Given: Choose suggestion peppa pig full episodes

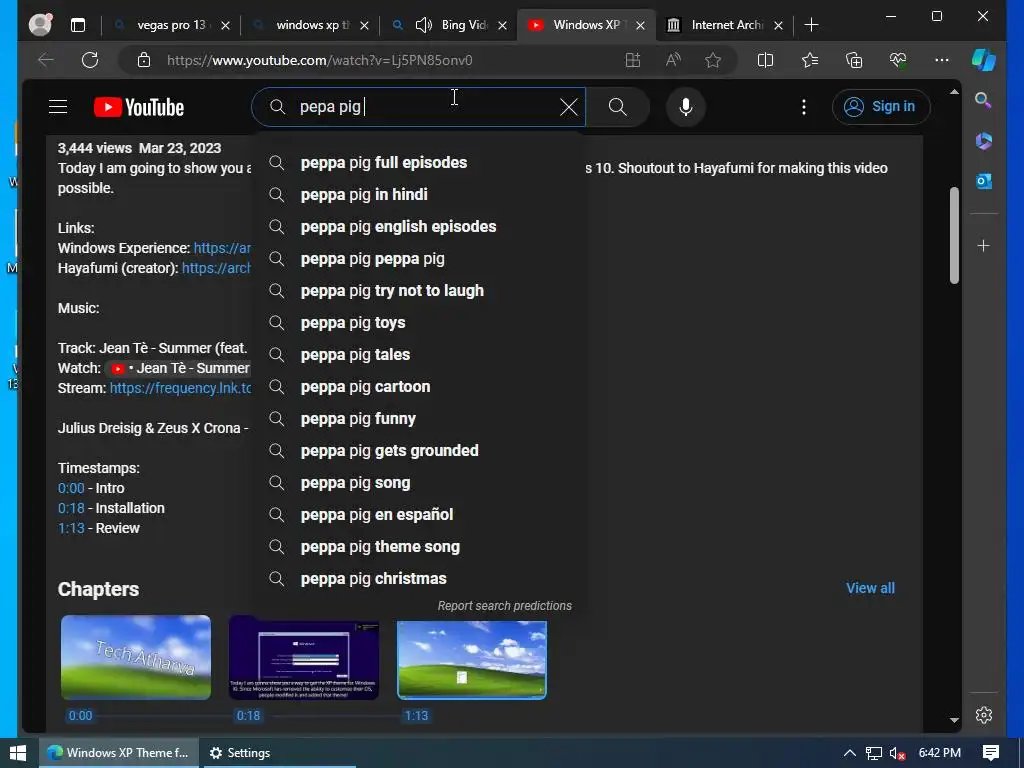Looking at the screenshot, I should (420, 163).
